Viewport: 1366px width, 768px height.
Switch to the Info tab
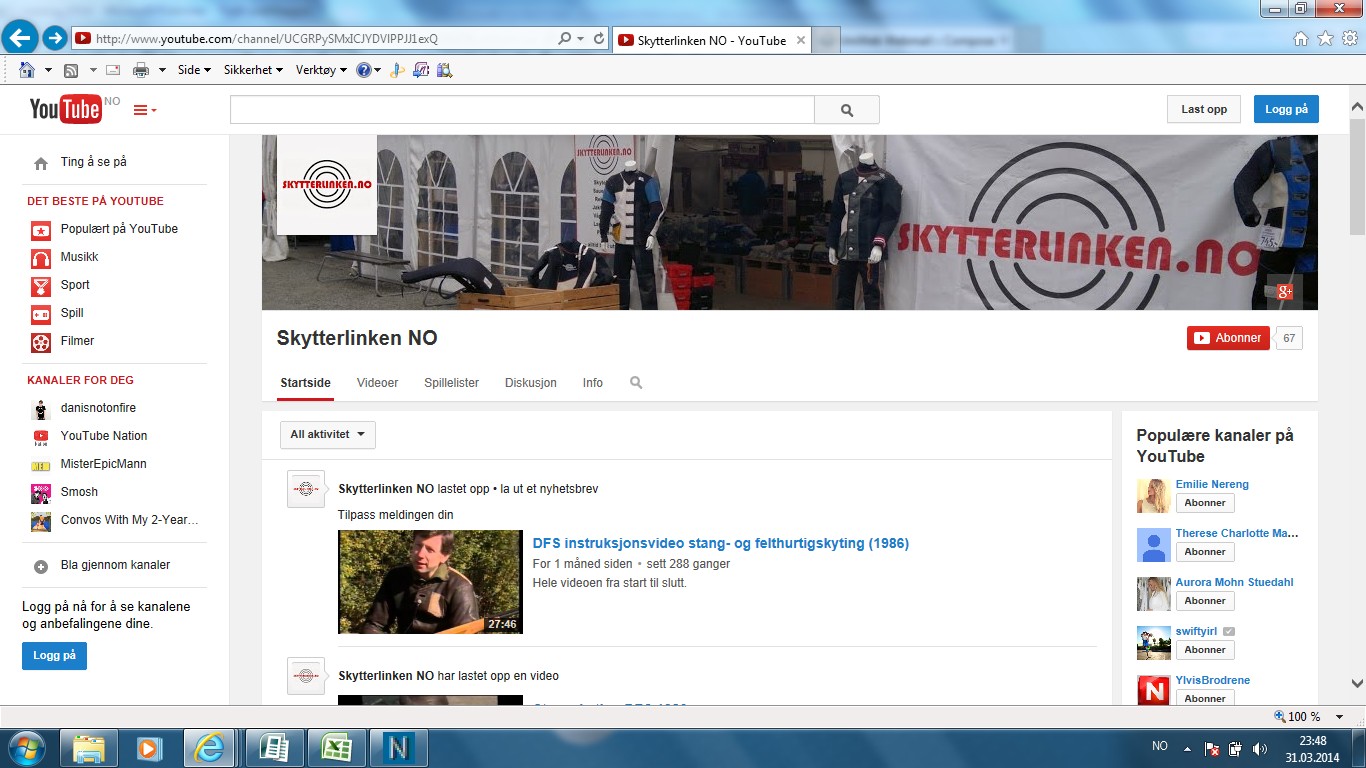(x=593, y=383)
